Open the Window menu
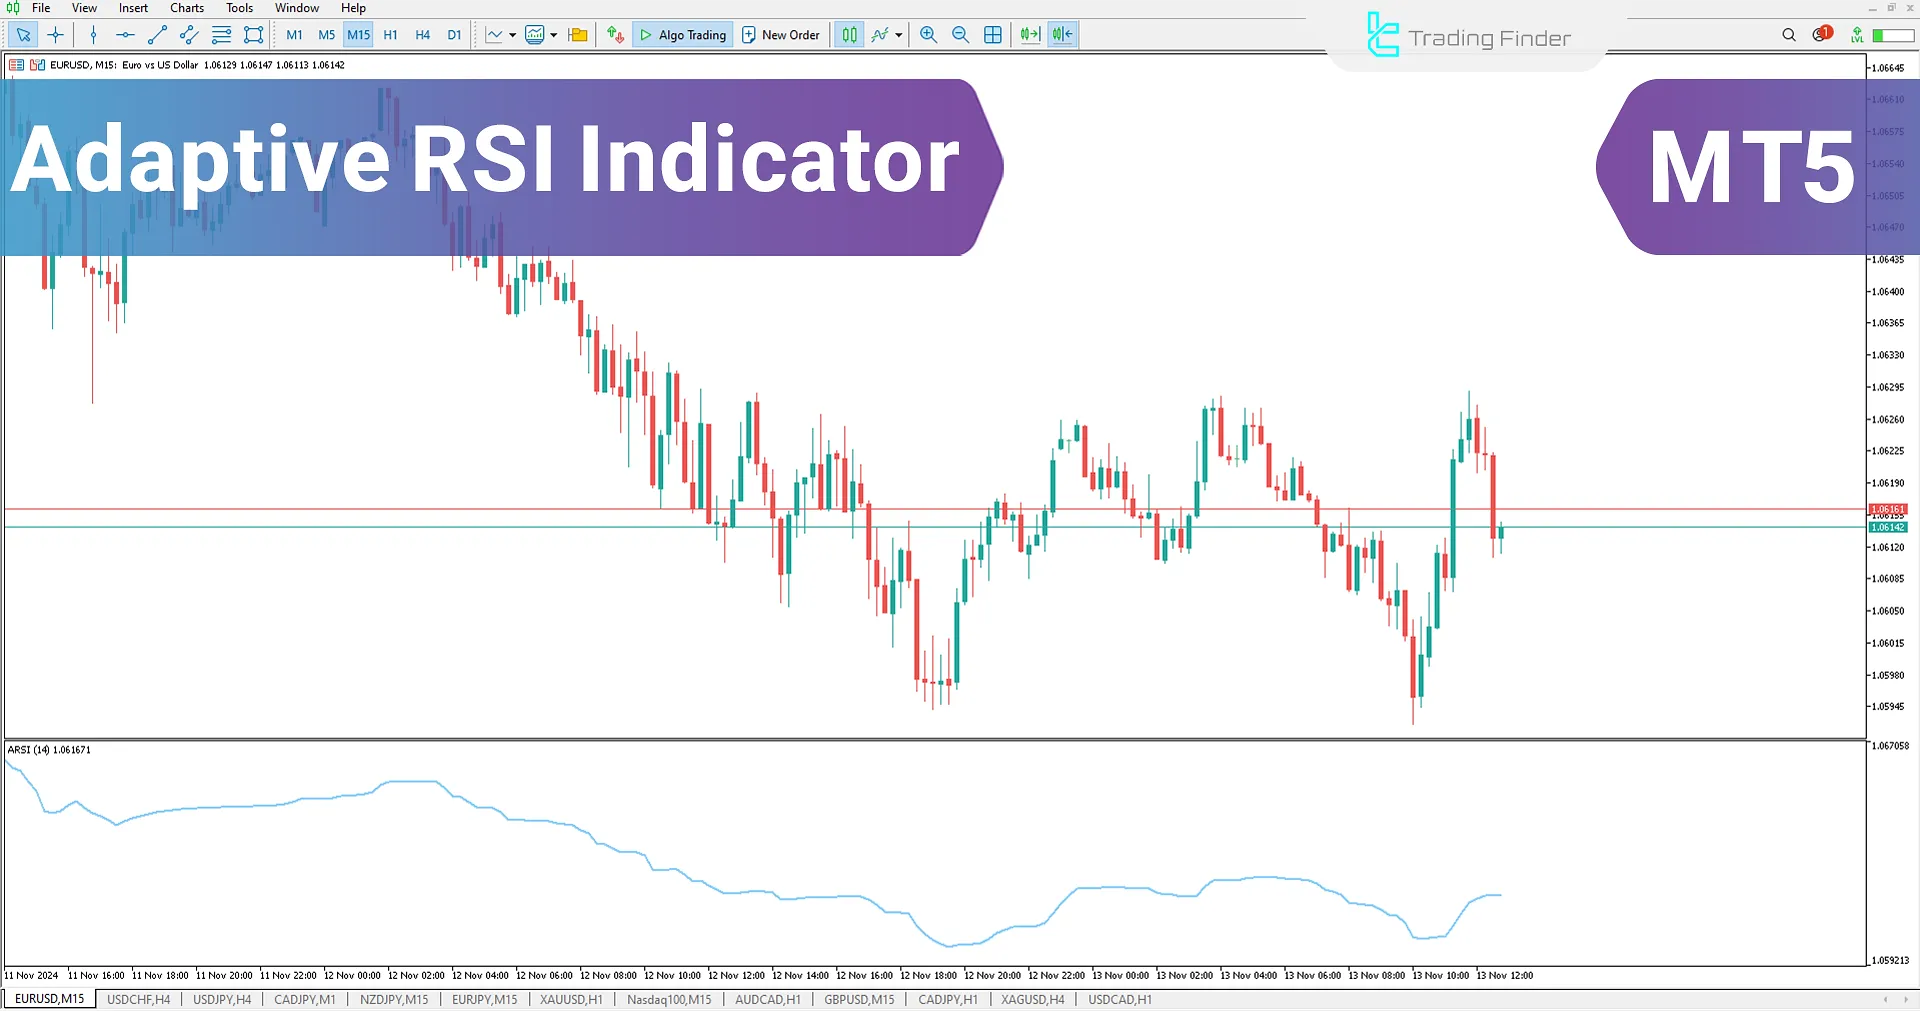This screenshot has width=1920, height=1011. (x=297, y=8)
